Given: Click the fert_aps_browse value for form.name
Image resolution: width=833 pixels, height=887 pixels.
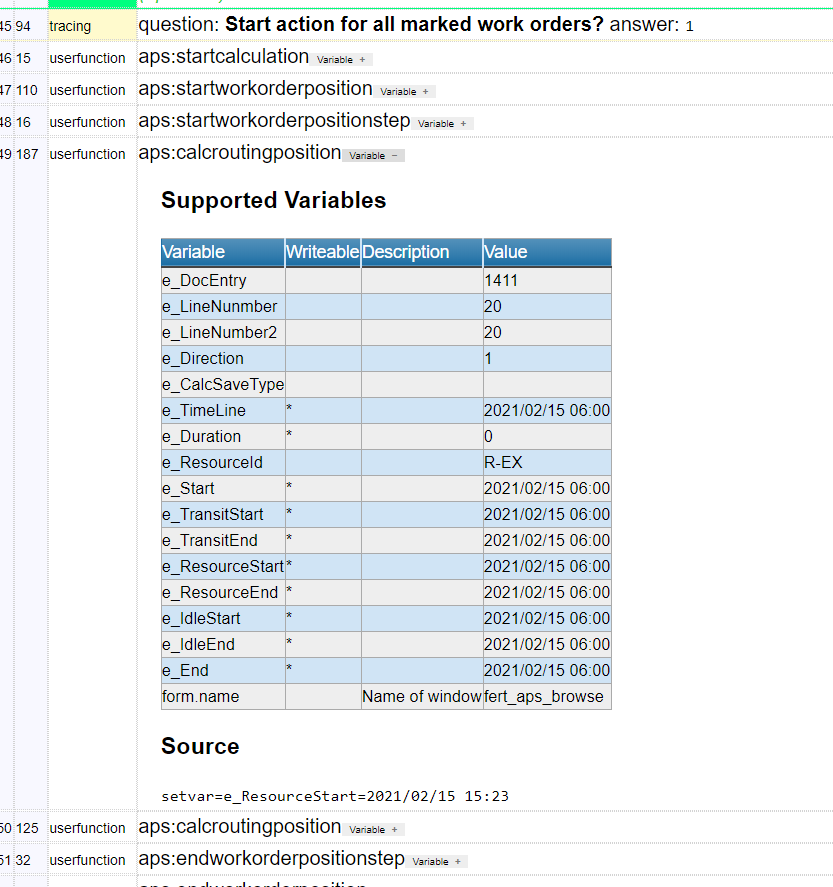Looking at the screenshot, I should [x=543, y=696].
